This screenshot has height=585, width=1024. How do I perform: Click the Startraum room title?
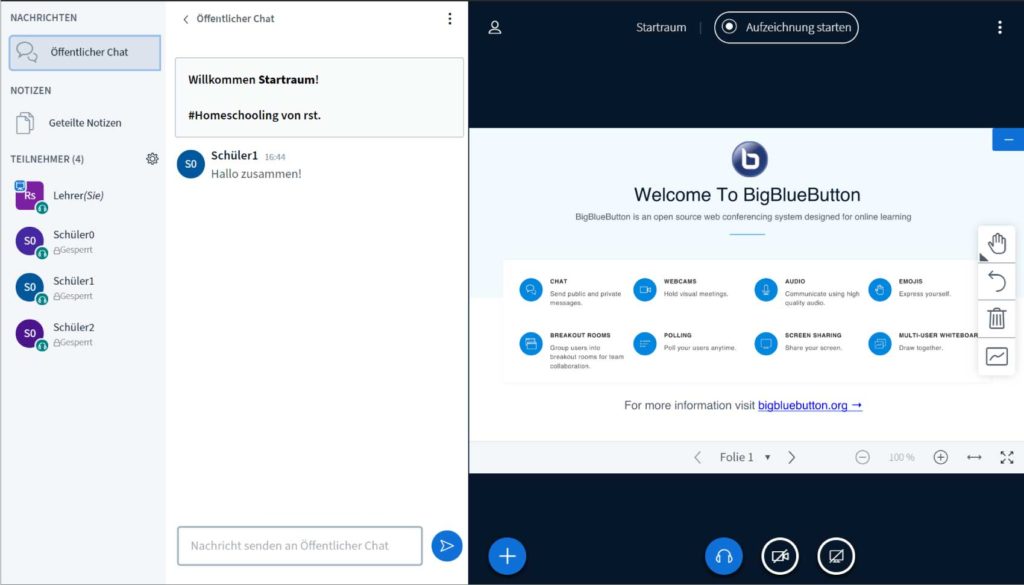tap(661, 27)
